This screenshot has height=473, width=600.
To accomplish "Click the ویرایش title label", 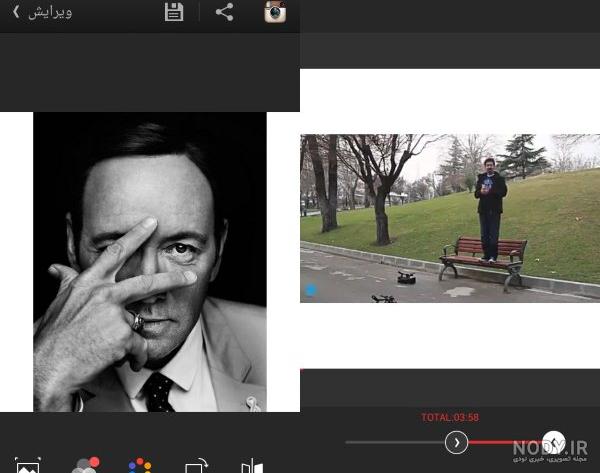I will point(50,13).
